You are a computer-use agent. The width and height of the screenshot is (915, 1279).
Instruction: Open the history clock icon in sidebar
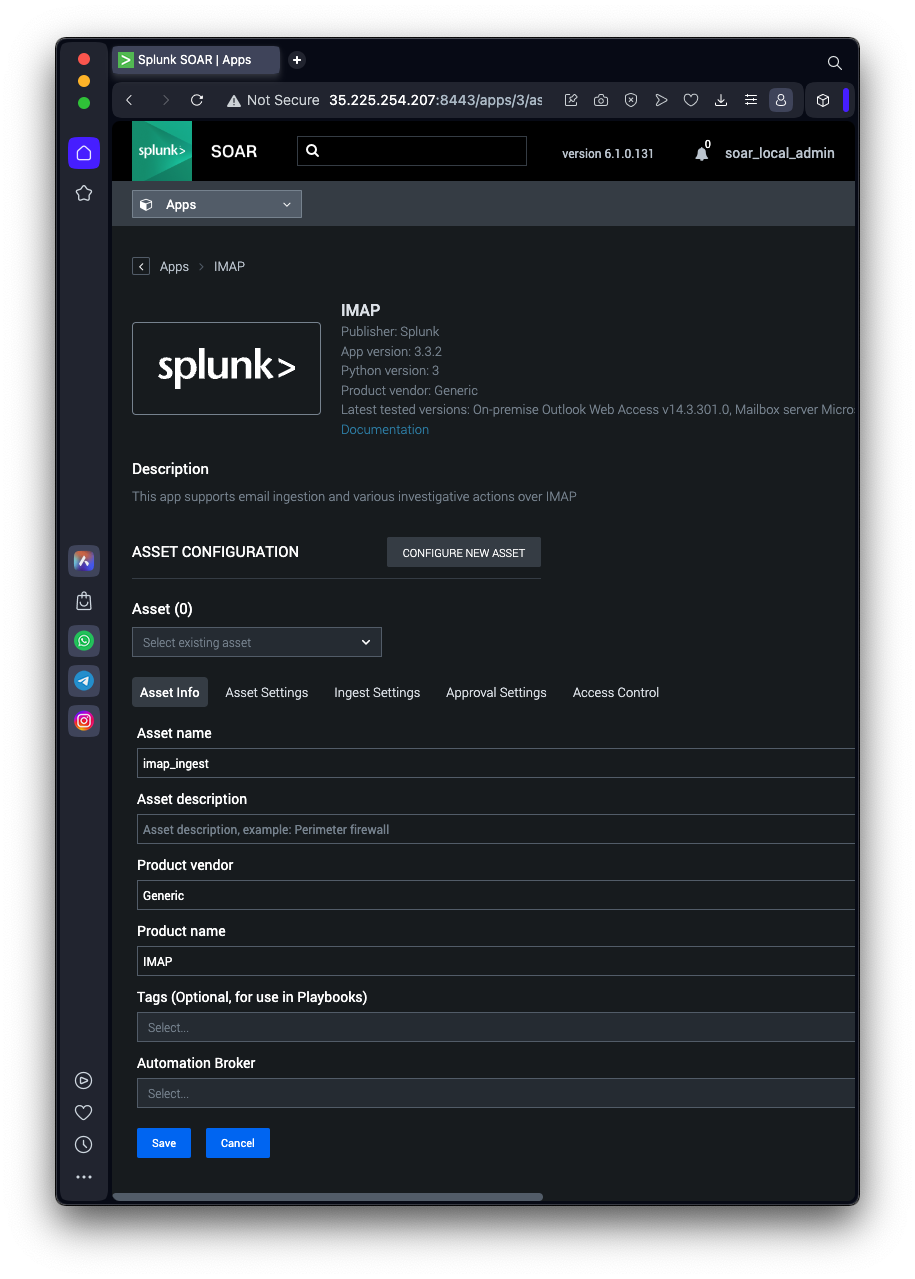[x=84, y=1144]
